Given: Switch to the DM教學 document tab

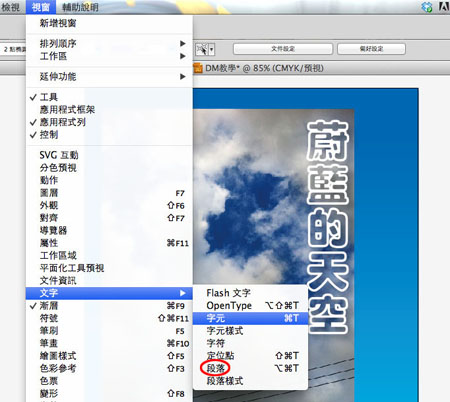Looking at the screenshot, I should (x=259, y=68).
